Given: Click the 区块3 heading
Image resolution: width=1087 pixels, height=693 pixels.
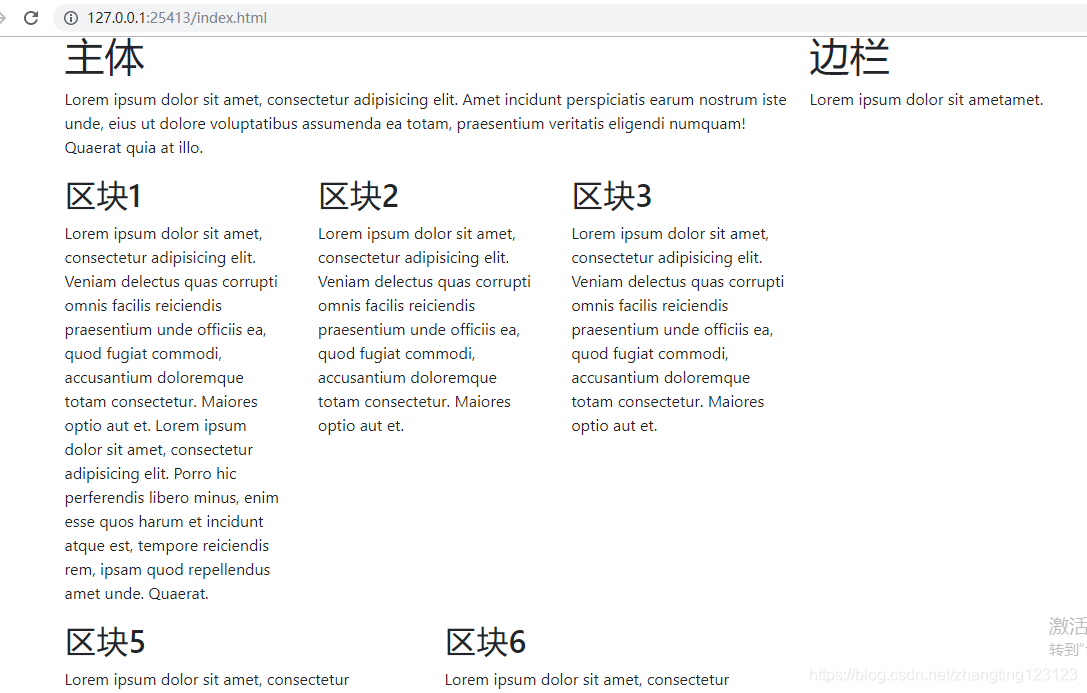Looking at the screenshot, I should click(x=611, y=196).
